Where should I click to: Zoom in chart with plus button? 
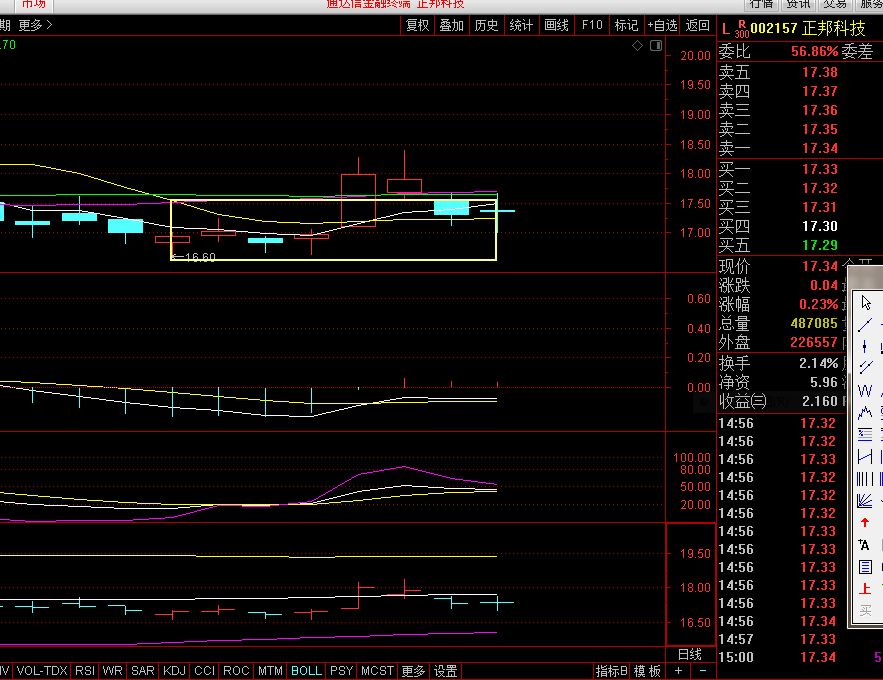tap(679, 671)
